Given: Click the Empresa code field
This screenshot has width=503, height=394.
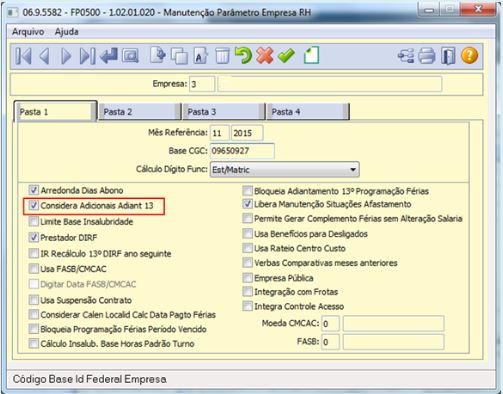Looking at the screenshot, I should tap(202, 84).
